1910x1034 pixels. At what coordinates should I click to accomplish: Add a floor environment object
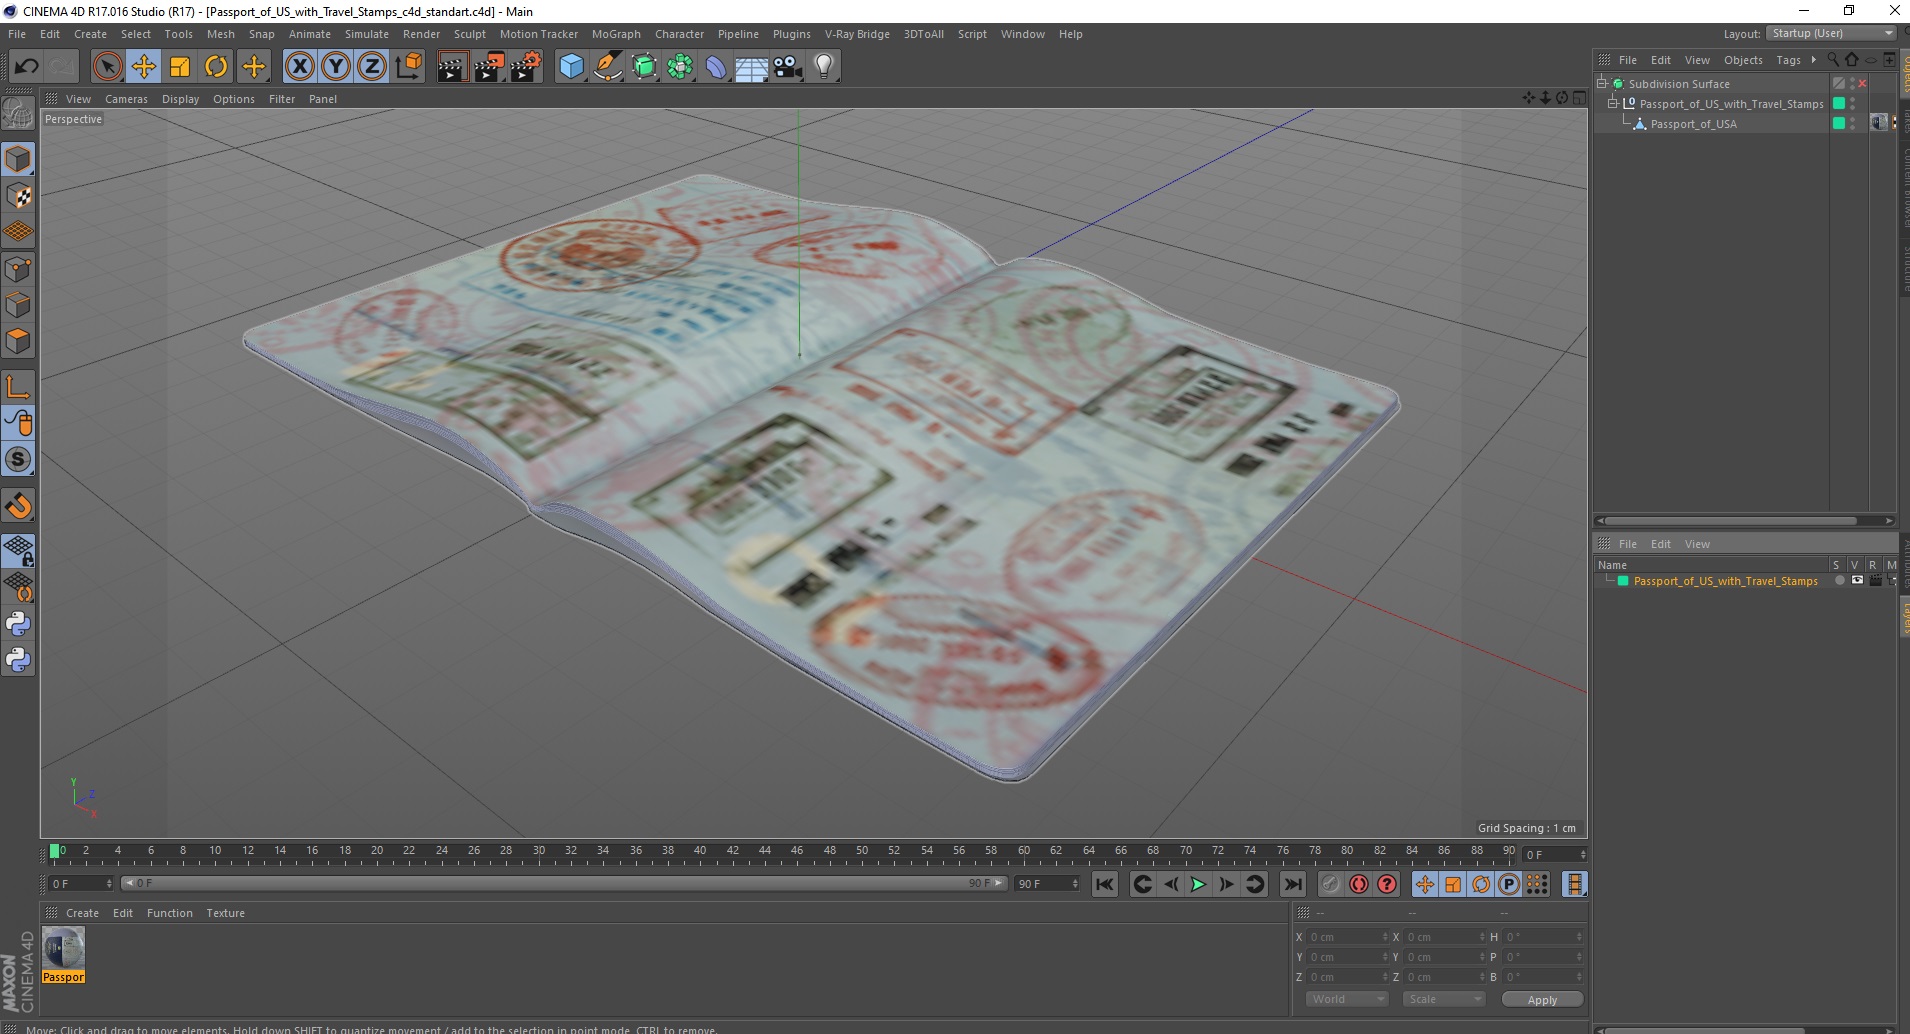(x=752, y=67)
